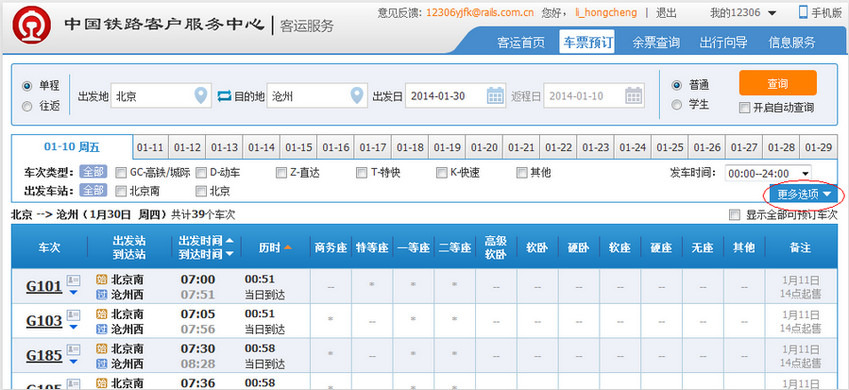The width and height of the screenshot is (849, 390).
Task: Open 我的12306 account dropdown
Action: (743, 12)
